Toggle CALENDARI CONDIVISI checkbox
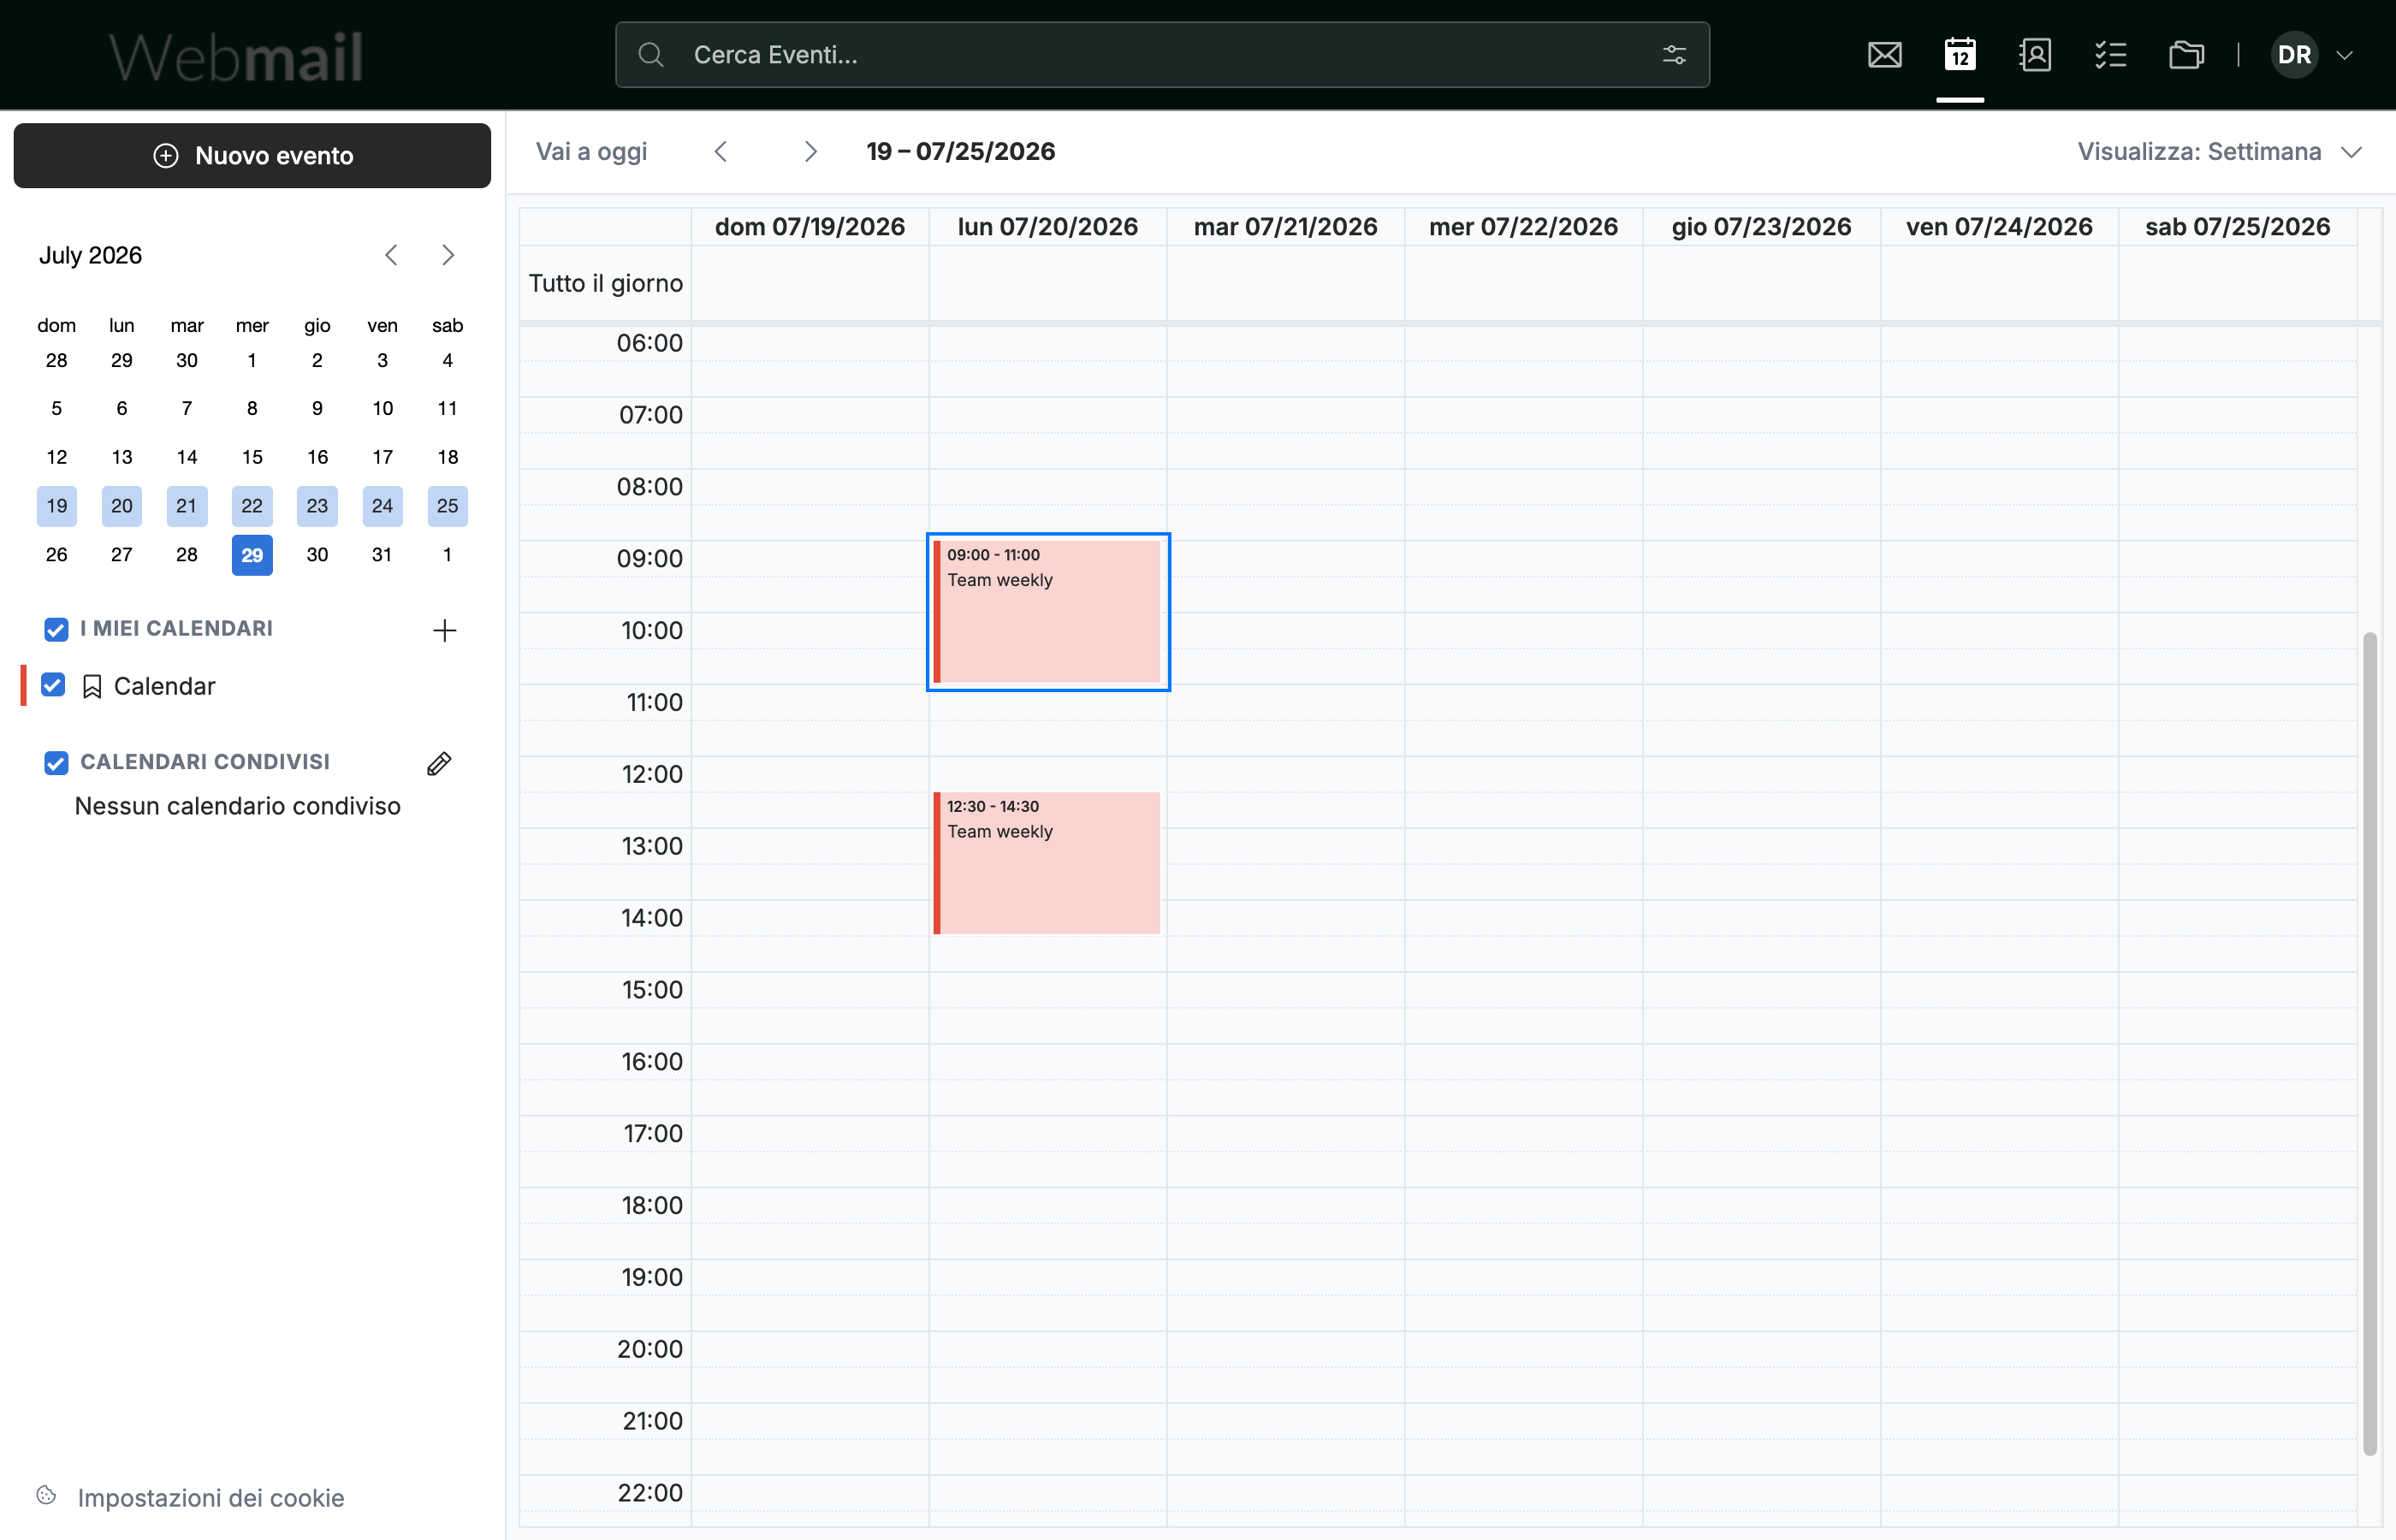The width and height of the screenshot is (2396, 1540). 56,763
